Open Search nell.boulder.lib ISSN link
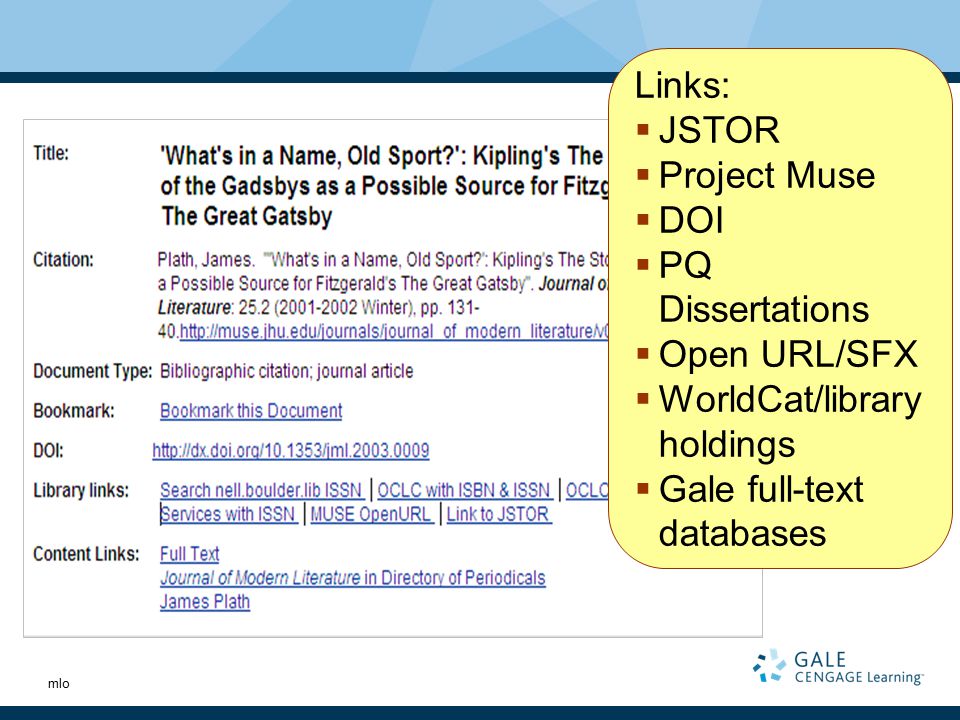This screenshot has width=960, height=720. point(262,490)
